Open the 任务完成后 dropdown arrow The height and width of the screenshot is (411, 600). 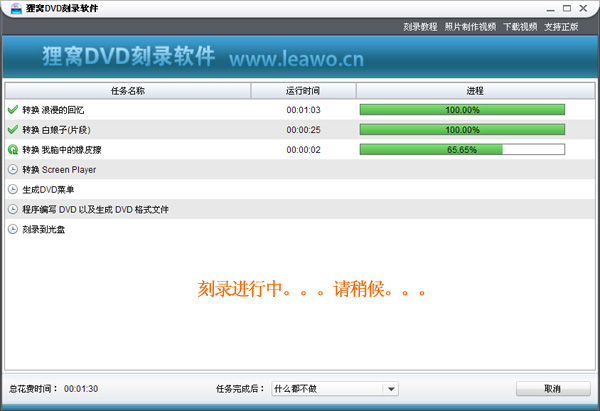[391, 389]
